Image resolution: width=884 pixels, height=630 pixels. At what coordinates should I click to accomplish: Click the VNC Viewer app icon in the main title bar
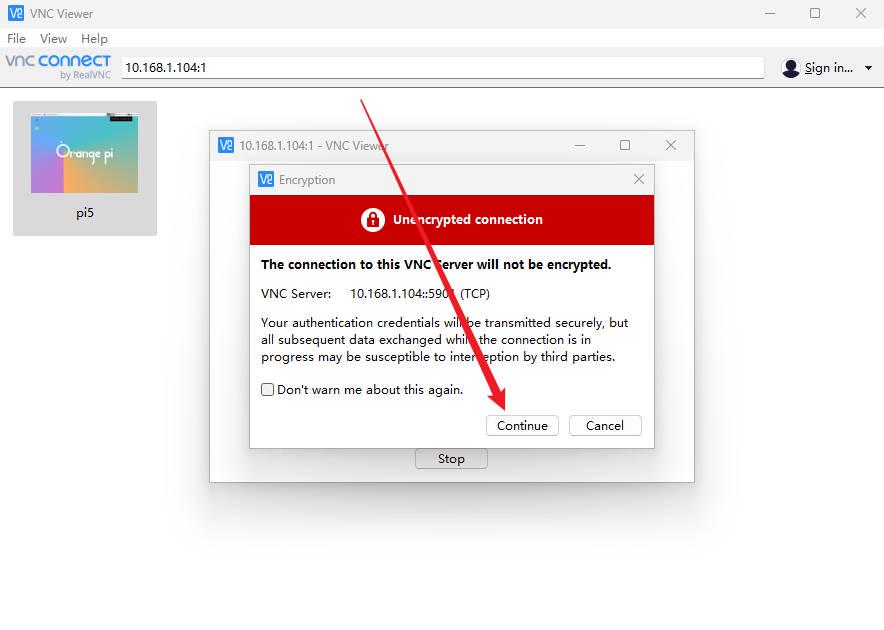point(16,13)
